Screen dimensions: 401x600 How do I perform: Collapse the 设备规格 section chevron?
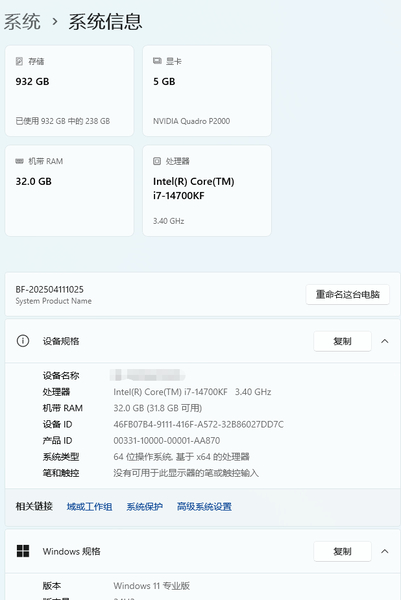click(x=385, y=341)
